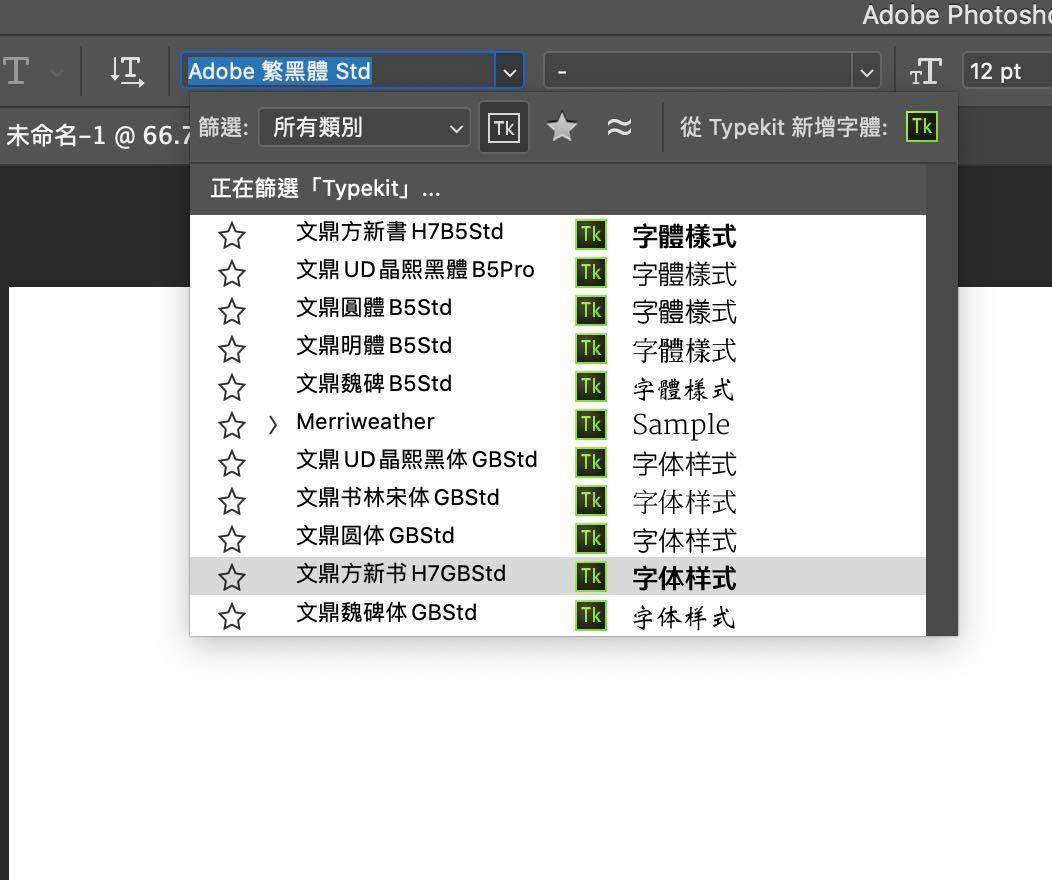Favorite 文鼎明體 B5Std with its star
Image resolution: width=1052 pixels, height=880 pixels.
pyautogui.click(x=232, y=349)
